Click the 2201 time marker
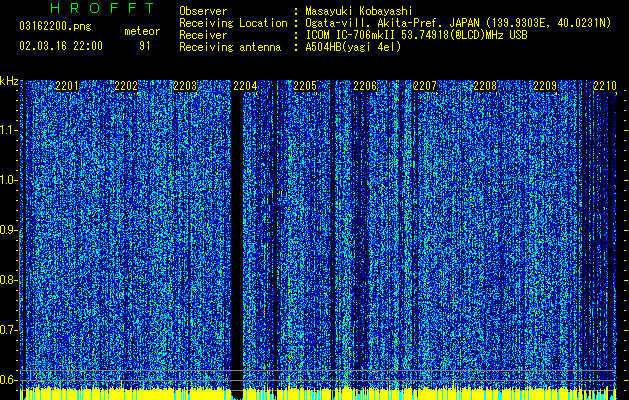Image resolution: width=629 pixels, height=400 pixels. pos(67,86)
